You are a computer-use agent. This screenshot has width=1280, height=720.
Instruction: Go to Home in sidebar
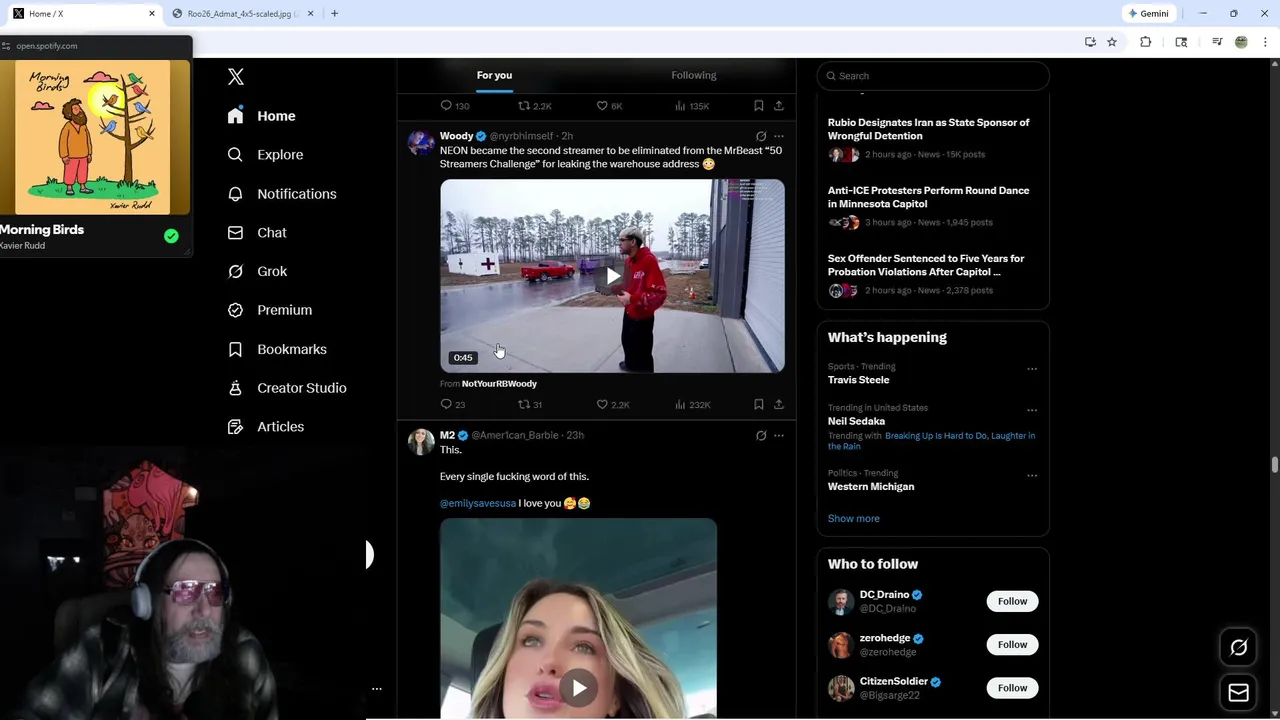coord(261,116)
